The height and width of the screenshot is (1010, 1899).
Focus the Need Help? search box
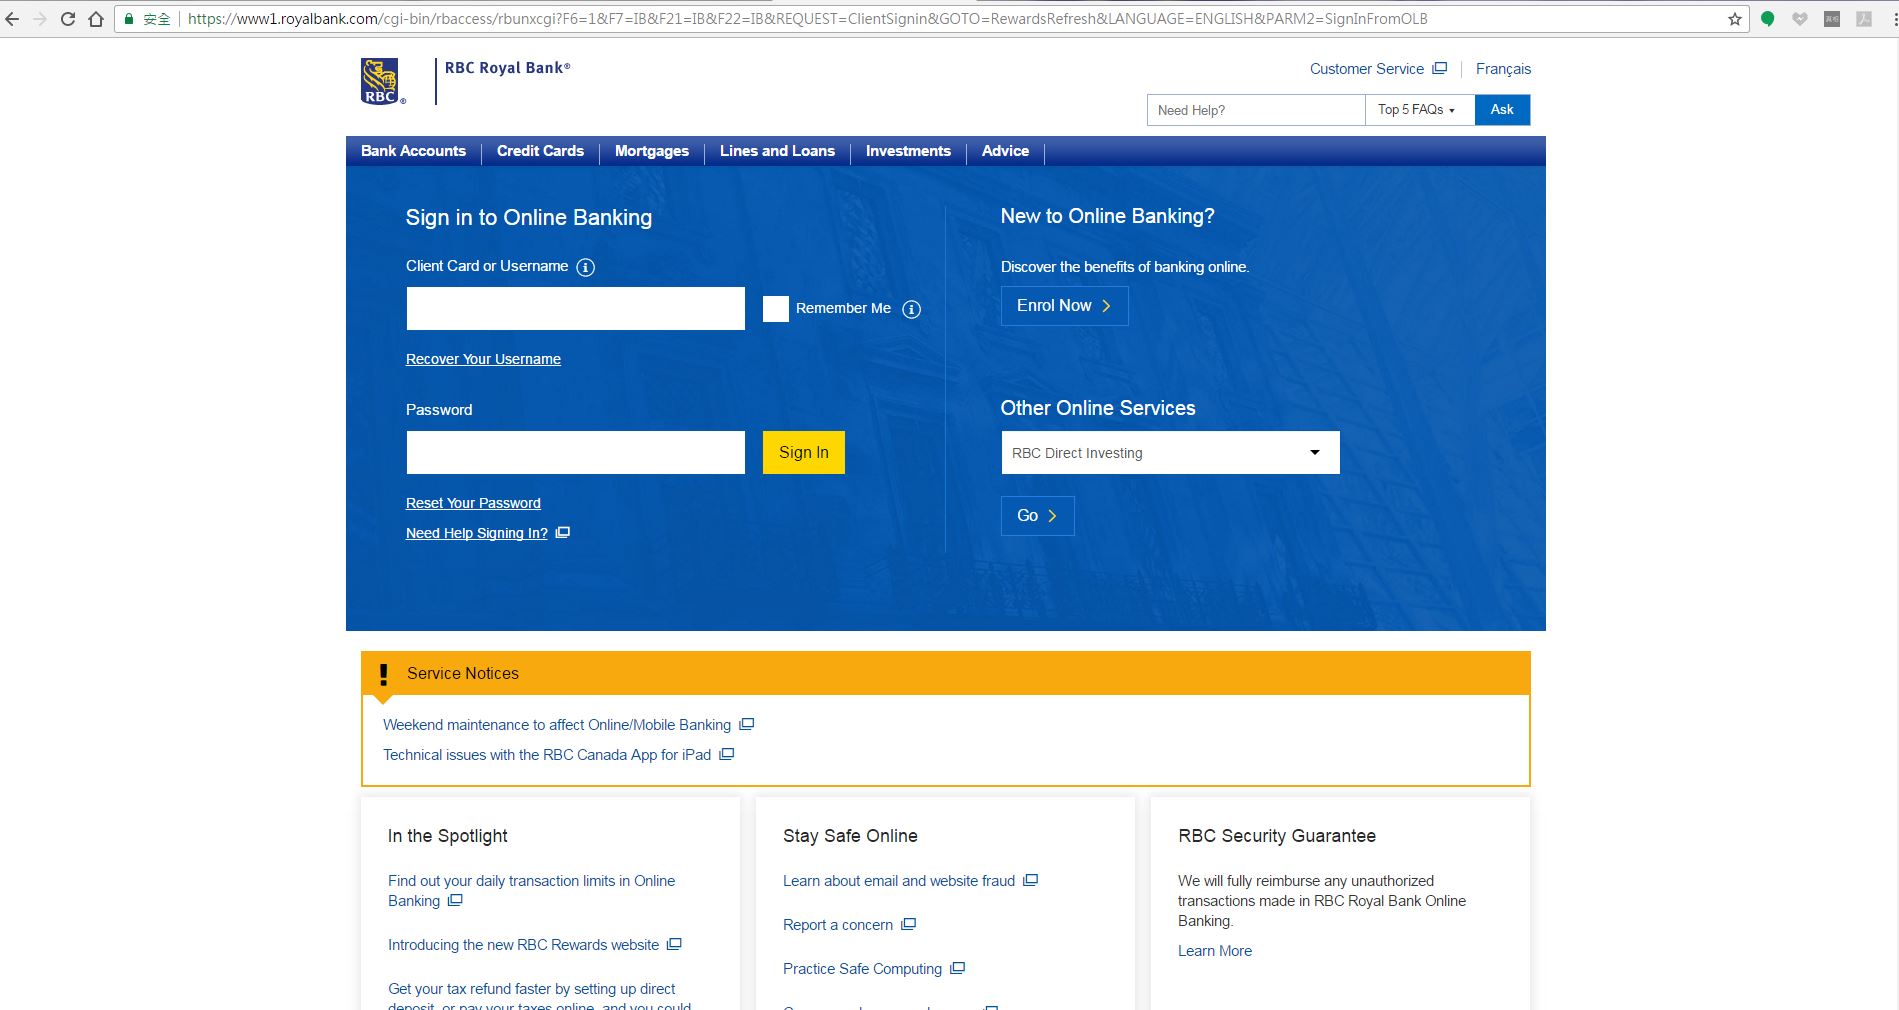(1255, 110)
